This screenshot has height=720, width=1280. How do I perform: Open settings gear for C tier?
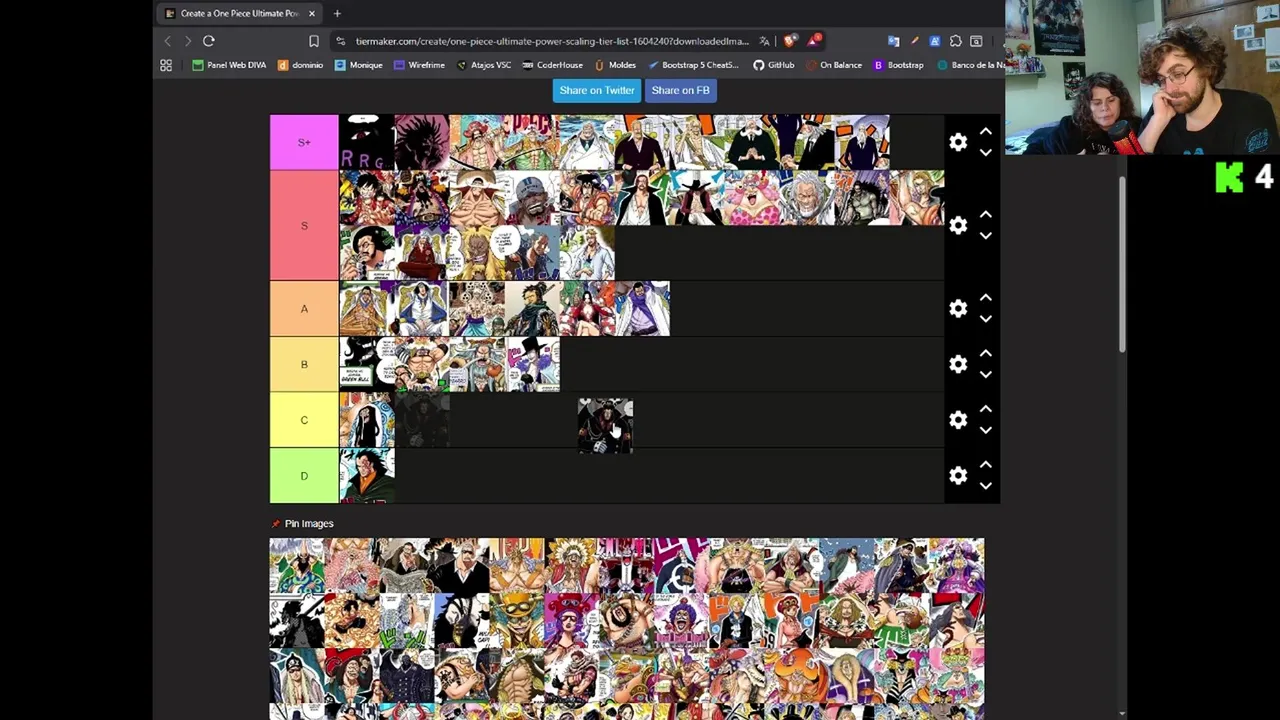click(x=958, y=420)
